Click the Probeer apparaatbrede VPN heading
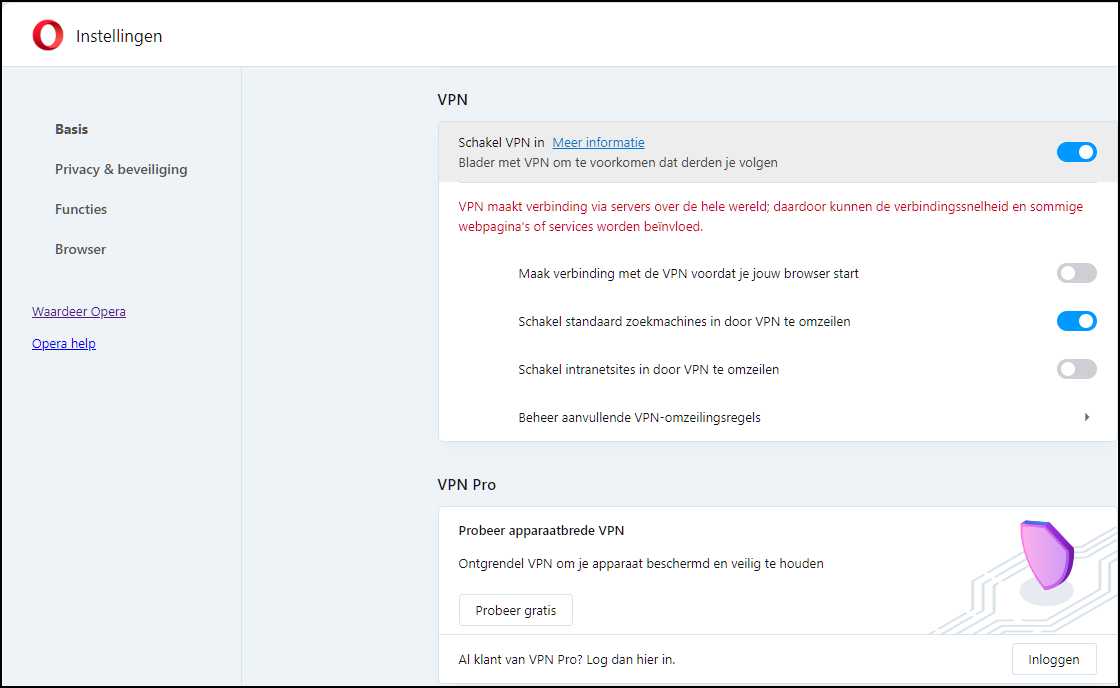Viewport: 1120px width, 688px height. click(541, 531)
